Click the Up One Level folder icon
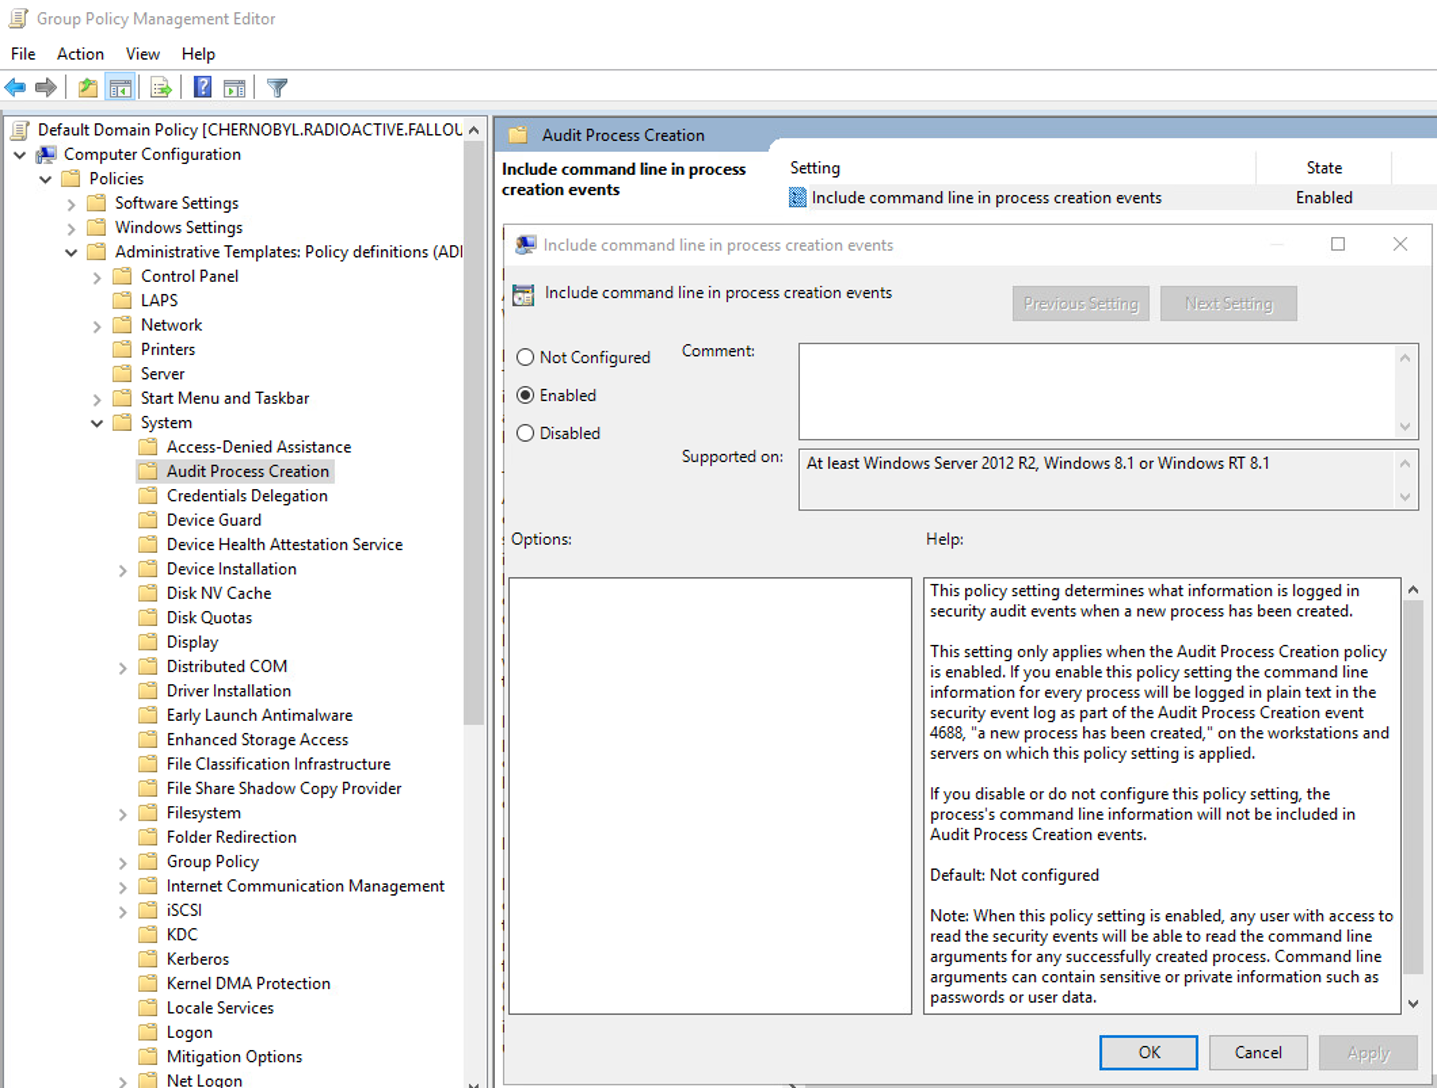The width and height of the screenshot is (1438, 1088). tap(88, 88)
